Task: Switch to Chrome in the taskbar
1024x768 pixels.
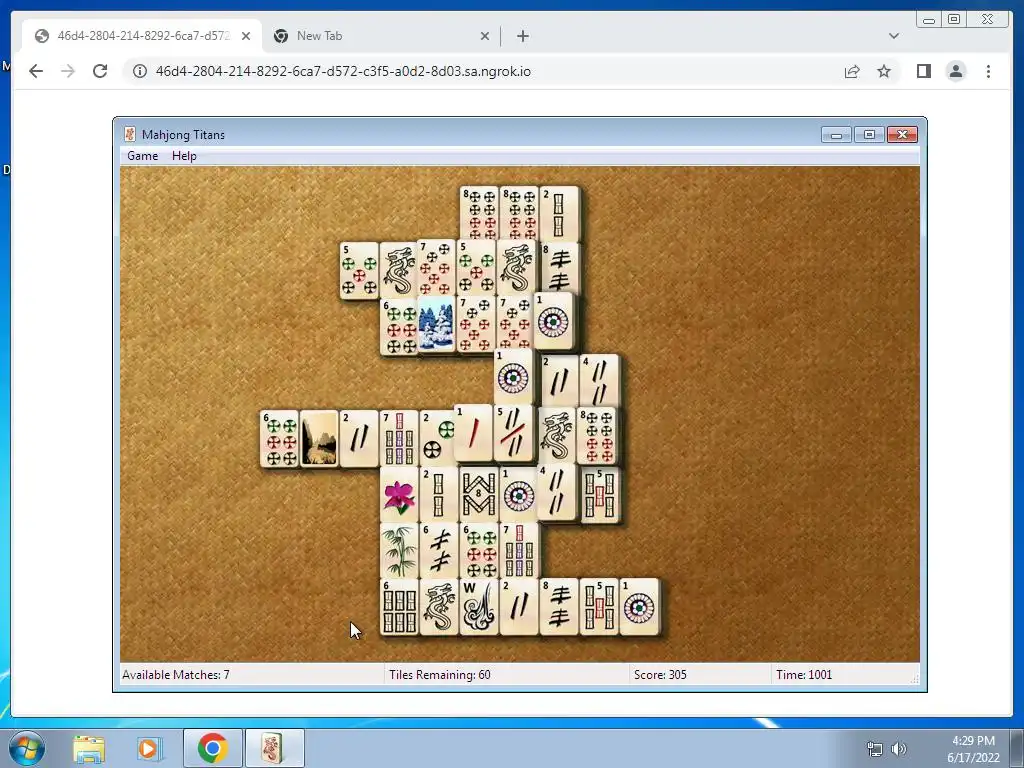Action: tap(212, 748)
